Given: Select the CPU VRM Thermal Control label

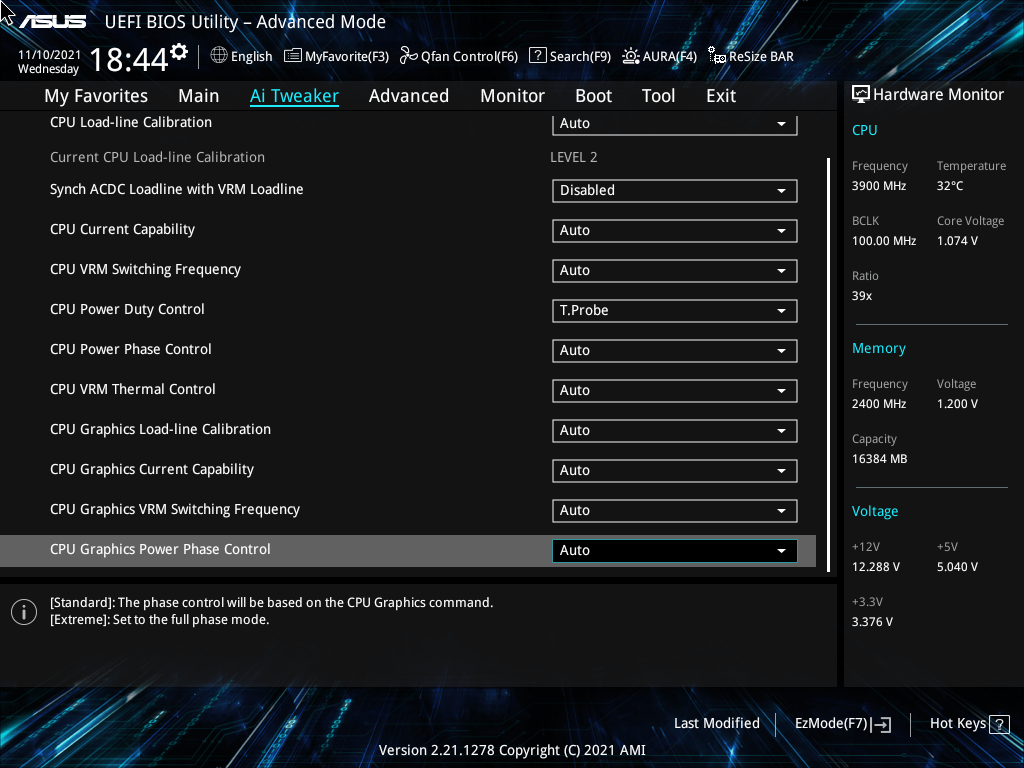Looking at the screenshot, I should pyautogui.click(x=133, y=389).
